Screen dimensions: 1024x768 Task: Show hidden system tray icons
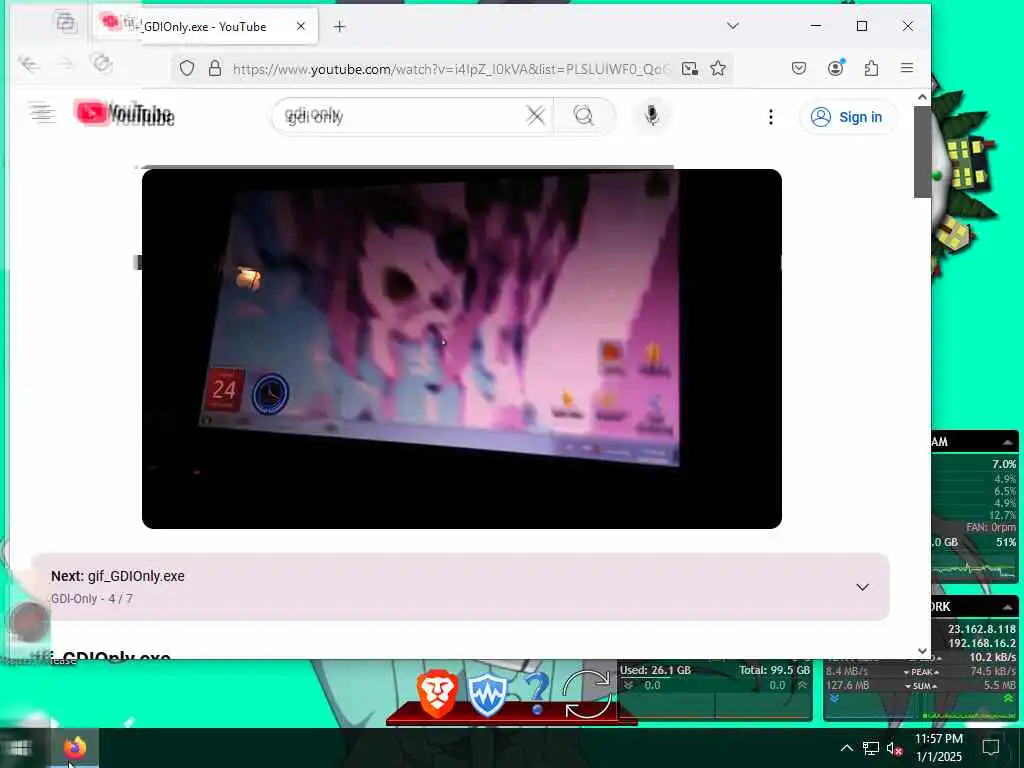(x=846, y=748)
